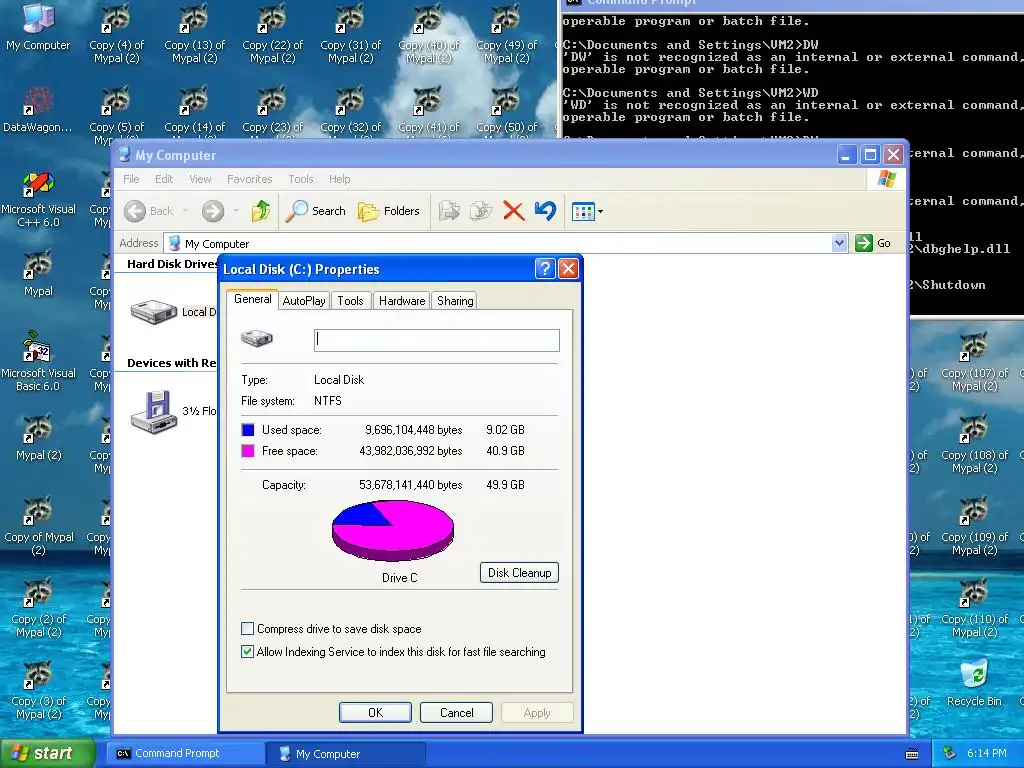1024x768 pixels.
Task: Enable Compress drive to save disk space
Action: click(x=248, y=629)
